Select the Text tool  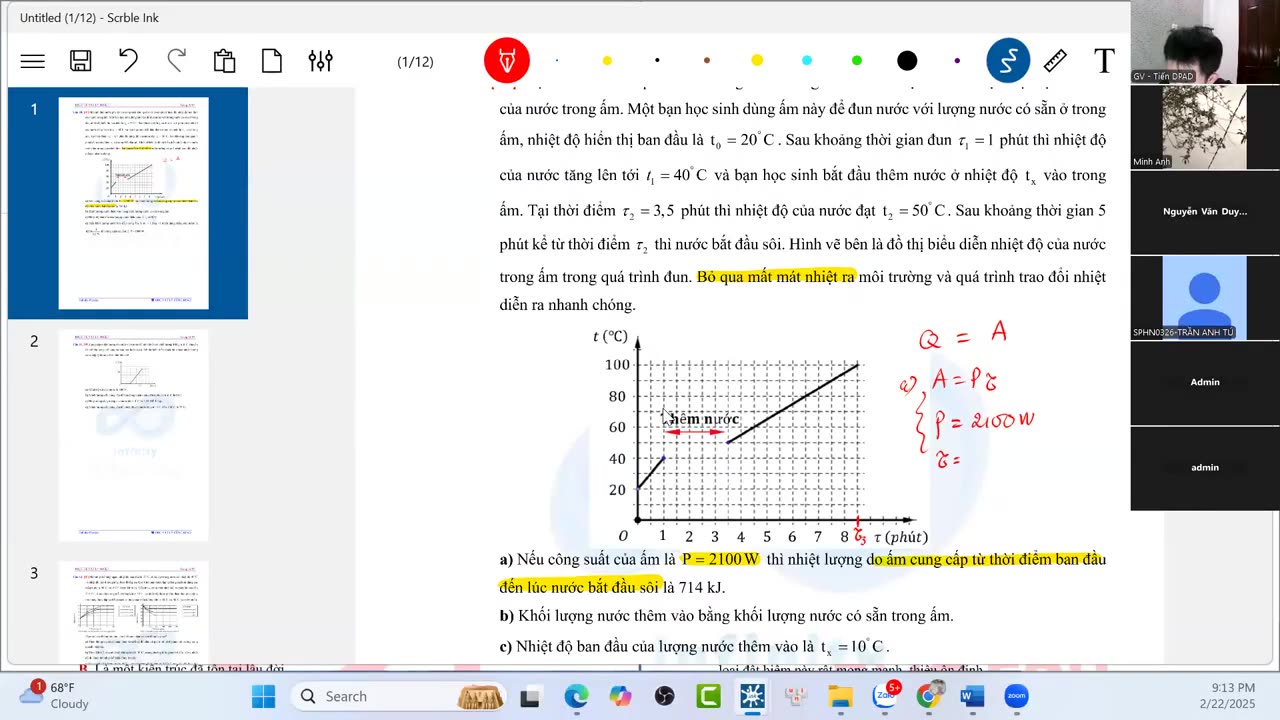click(x=1104, y=62)
